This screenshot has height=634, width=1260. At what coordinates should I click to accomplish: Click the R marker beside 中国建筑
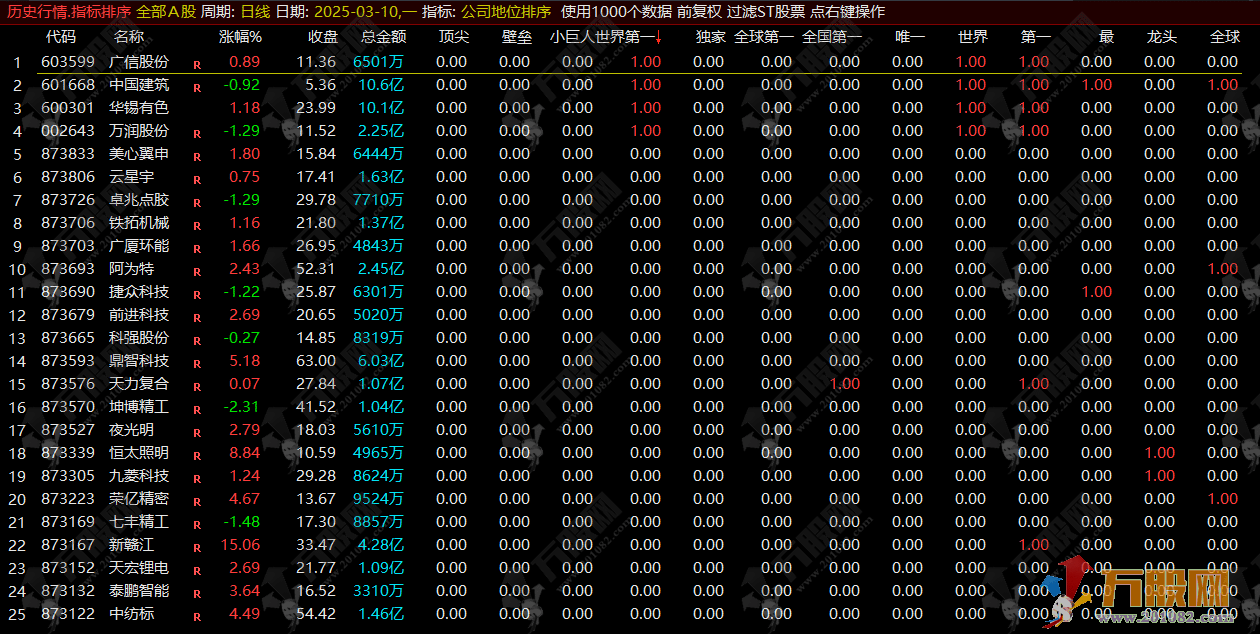[x=196, y=87]
